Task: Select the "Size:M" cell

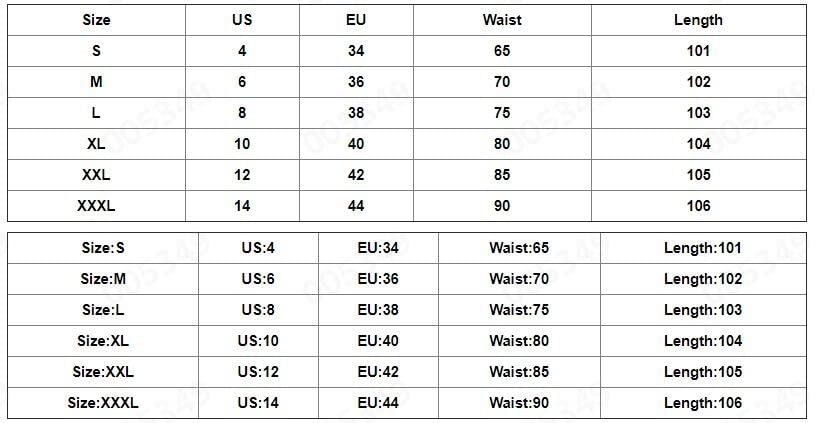Action: pos(103,279)
